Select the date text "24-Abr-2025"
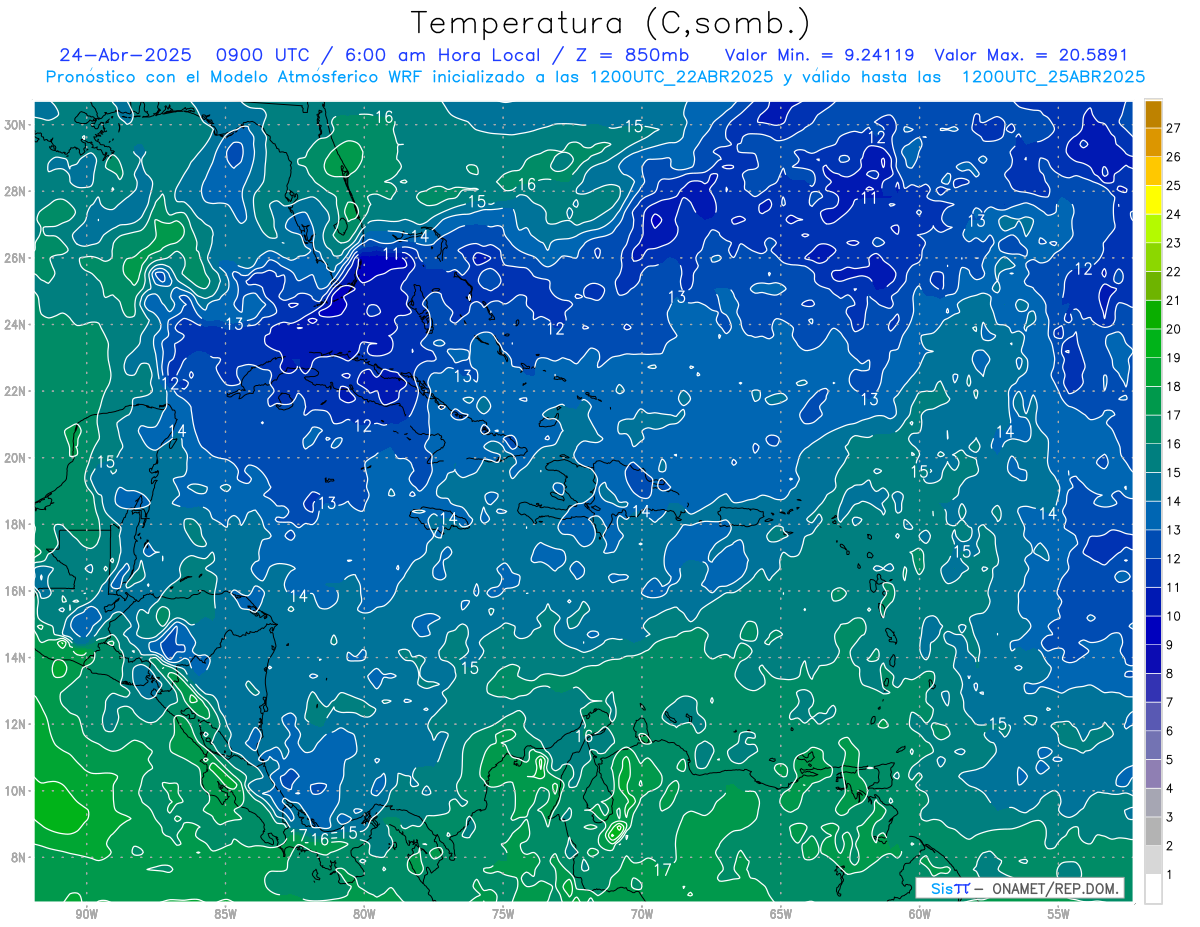Image resolution: width=1200 pixels, height=927 pixels. click(126, 55)
